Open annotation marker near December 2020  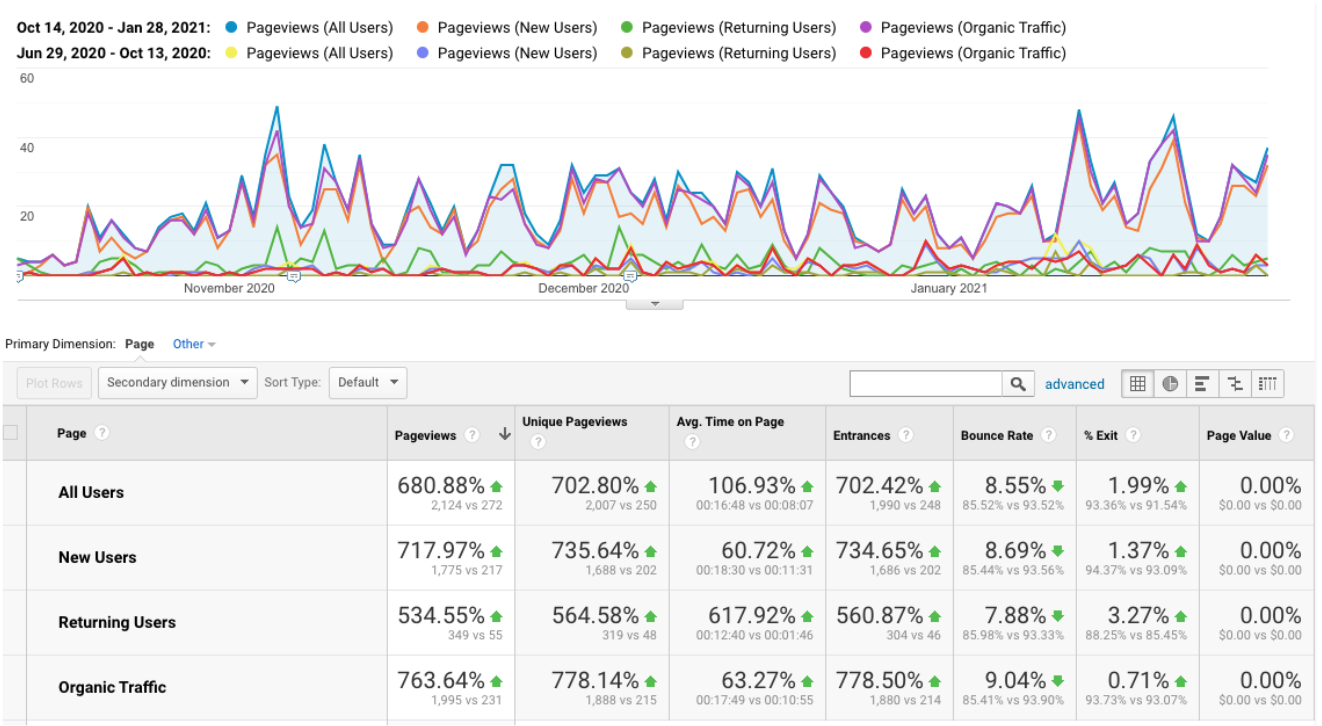(x=630, y=277)
